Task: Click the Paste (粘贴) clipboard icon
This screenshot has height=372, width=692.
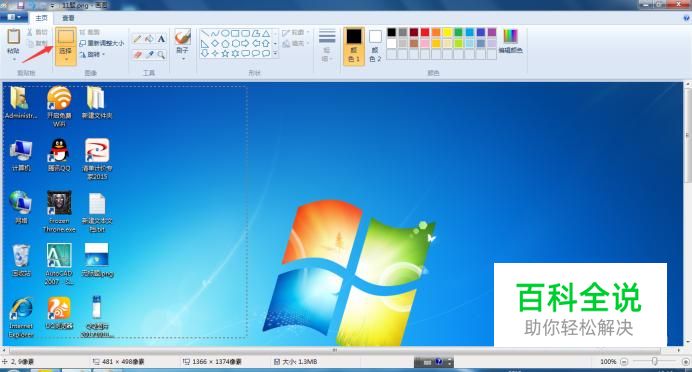Action: click(x=14, y=37)
